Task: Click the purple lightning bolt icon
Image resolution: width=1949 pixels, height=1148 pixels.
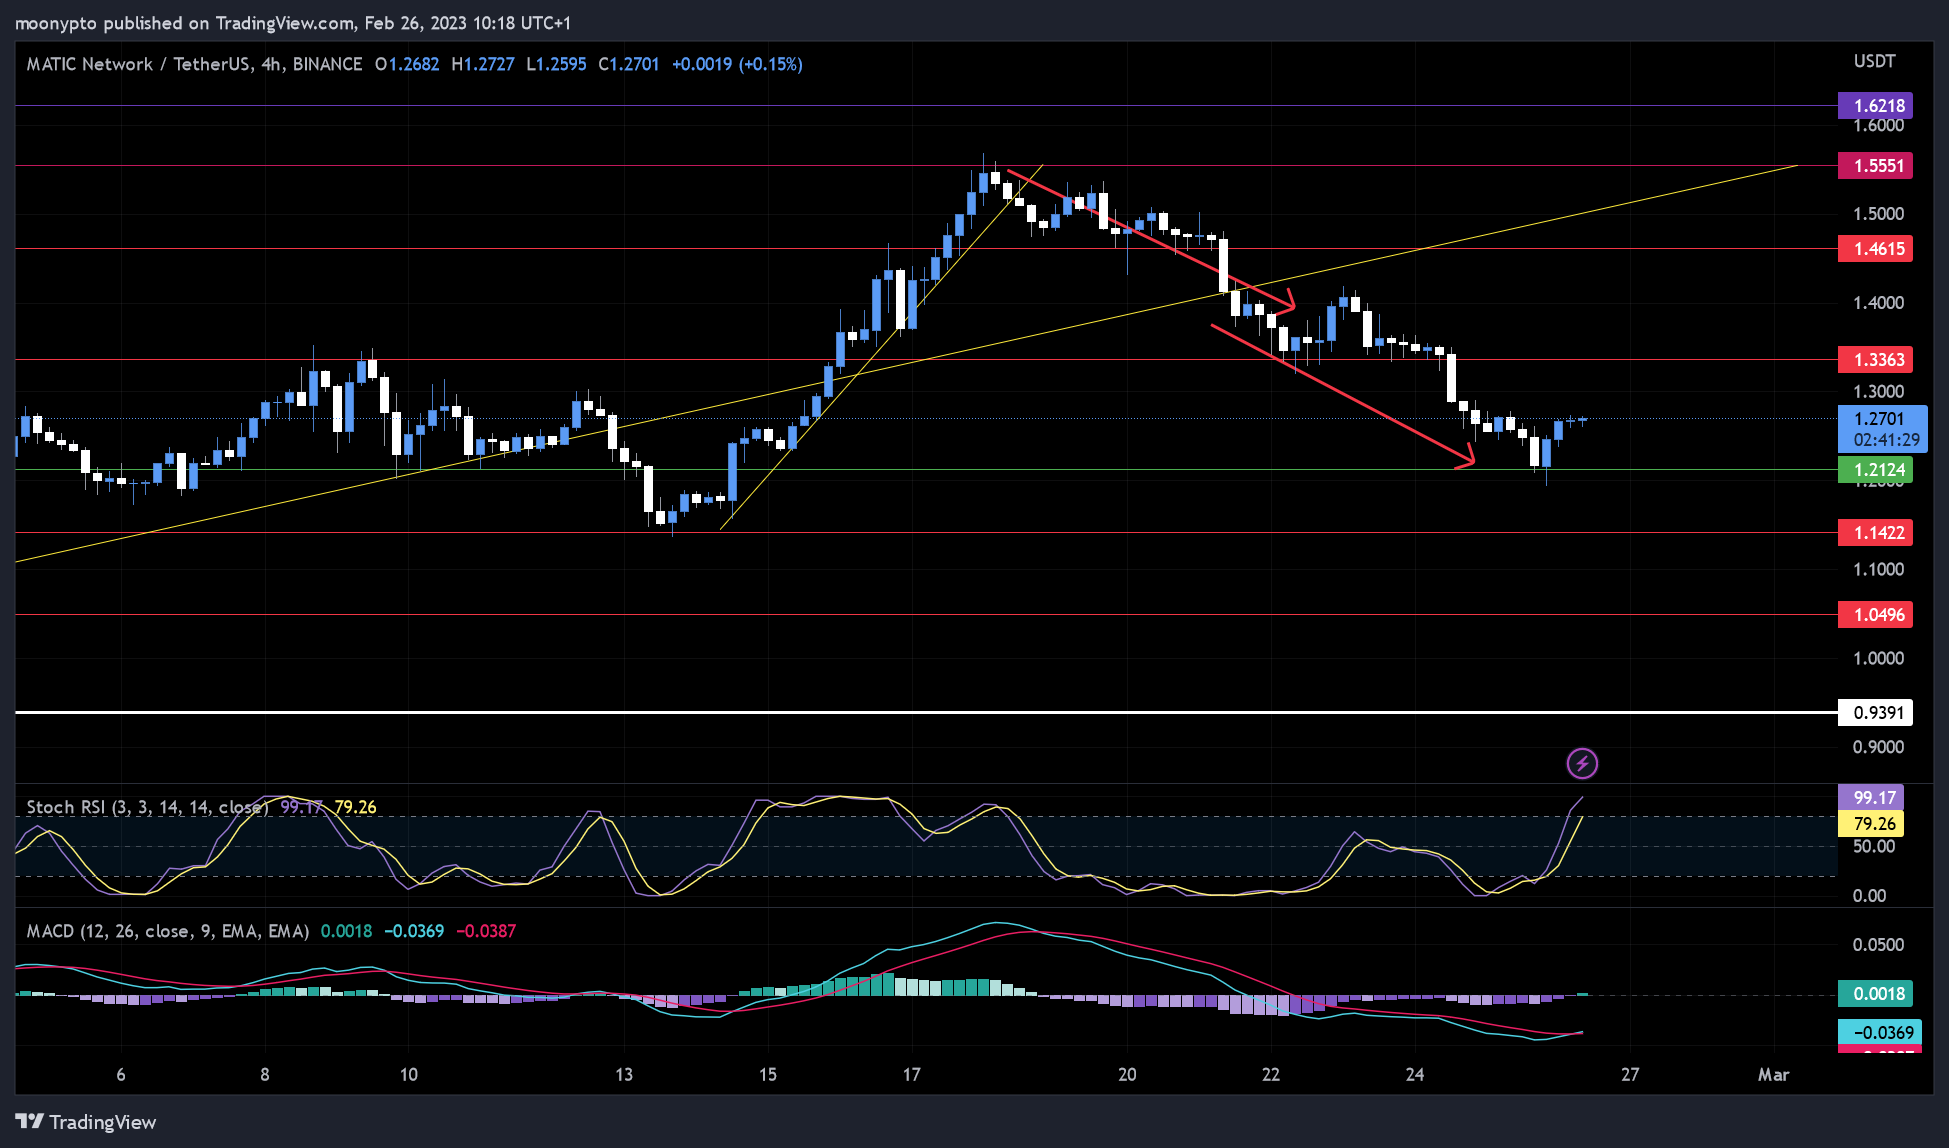Action: click(1581, 764)
